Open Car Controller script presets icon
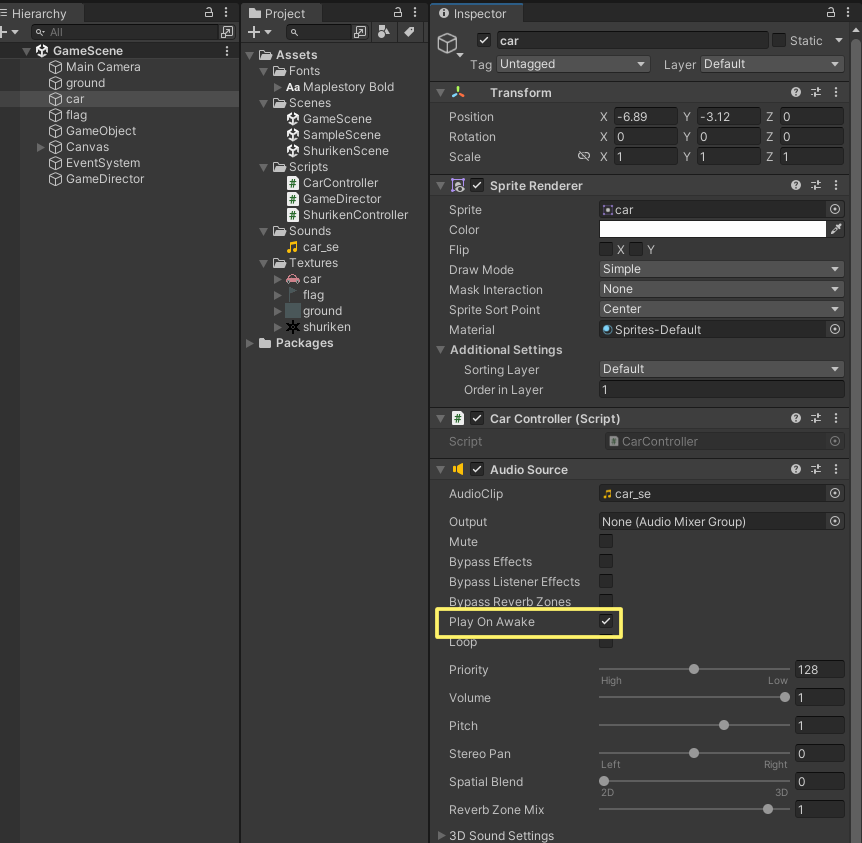The width and height of the screenshot is (862, 843). coord(816,418)
